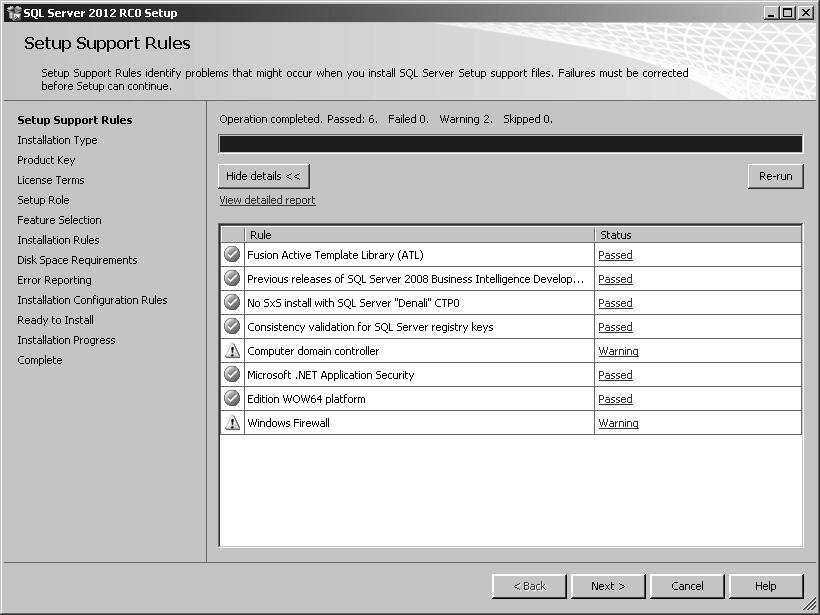The width and height of the screenshot is (820, 615).
Task: Open Passed status link for Fusion ATL rule
Action: [616, 255]
